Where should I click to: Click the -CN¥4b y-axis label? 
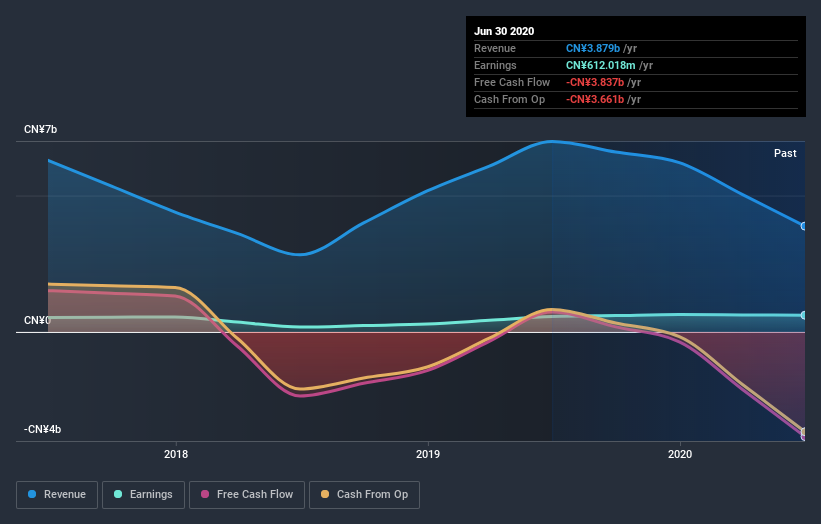42,429
